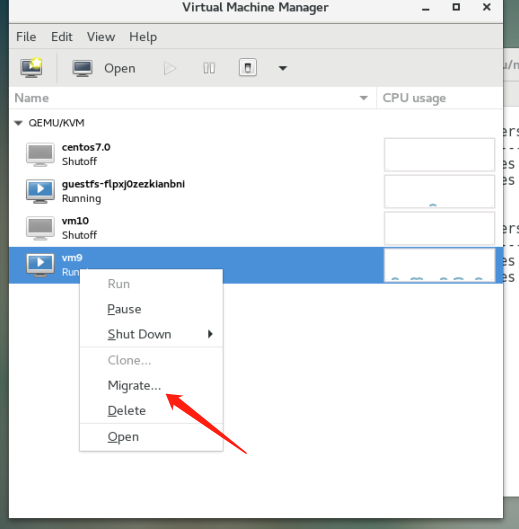519x529 pixels.
Task: Choose Pause in the context menu
Action: (151, 309)
